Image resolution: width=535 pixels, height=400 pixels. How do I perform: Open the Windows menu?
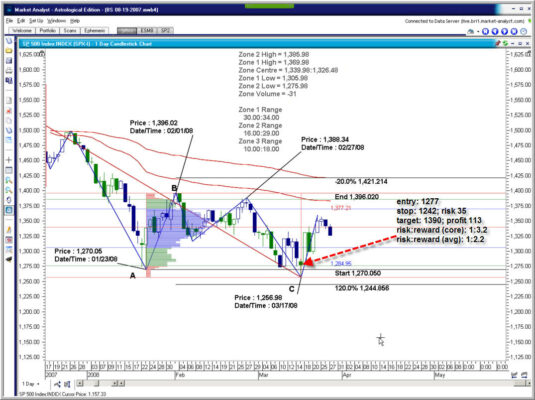tap(56, 21)
